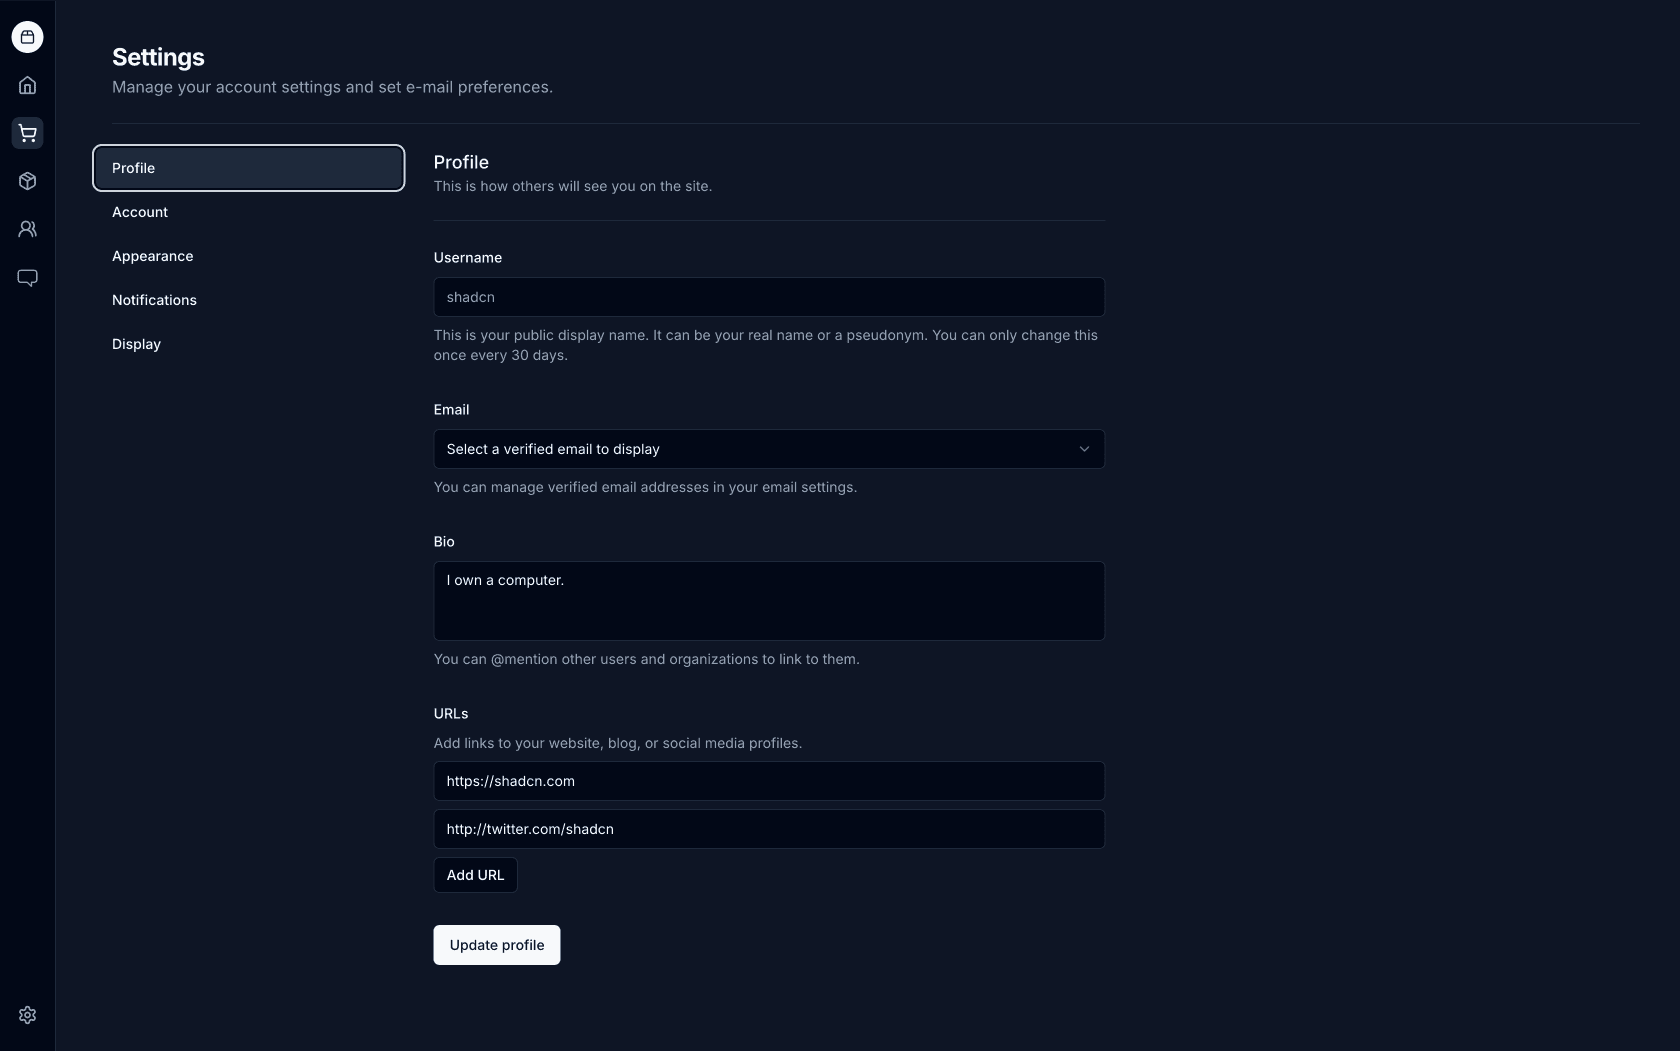Viewport: 1680px width, 1051px height.
Task: Focus the Username input field
Action: (x=768, y=297)
